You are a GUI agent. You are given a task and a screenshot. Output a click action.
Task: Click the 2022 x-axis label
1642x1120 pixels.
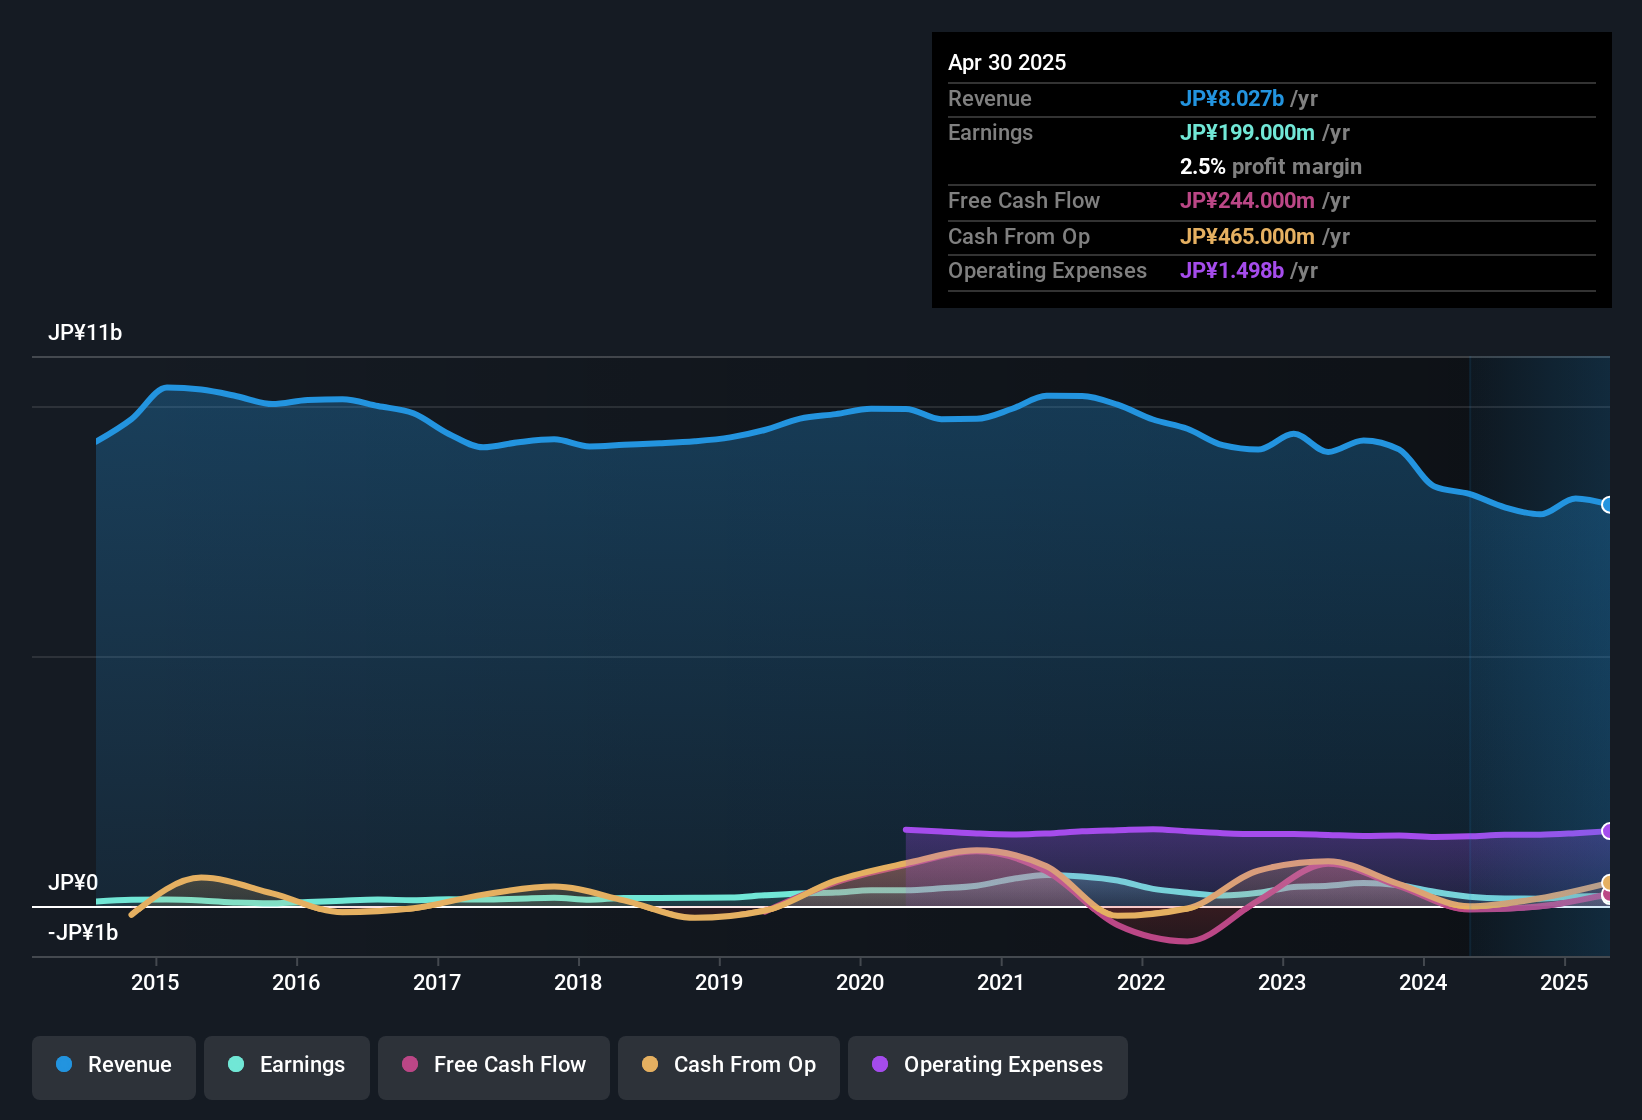pyautogui.click(x=1141, y=982)
